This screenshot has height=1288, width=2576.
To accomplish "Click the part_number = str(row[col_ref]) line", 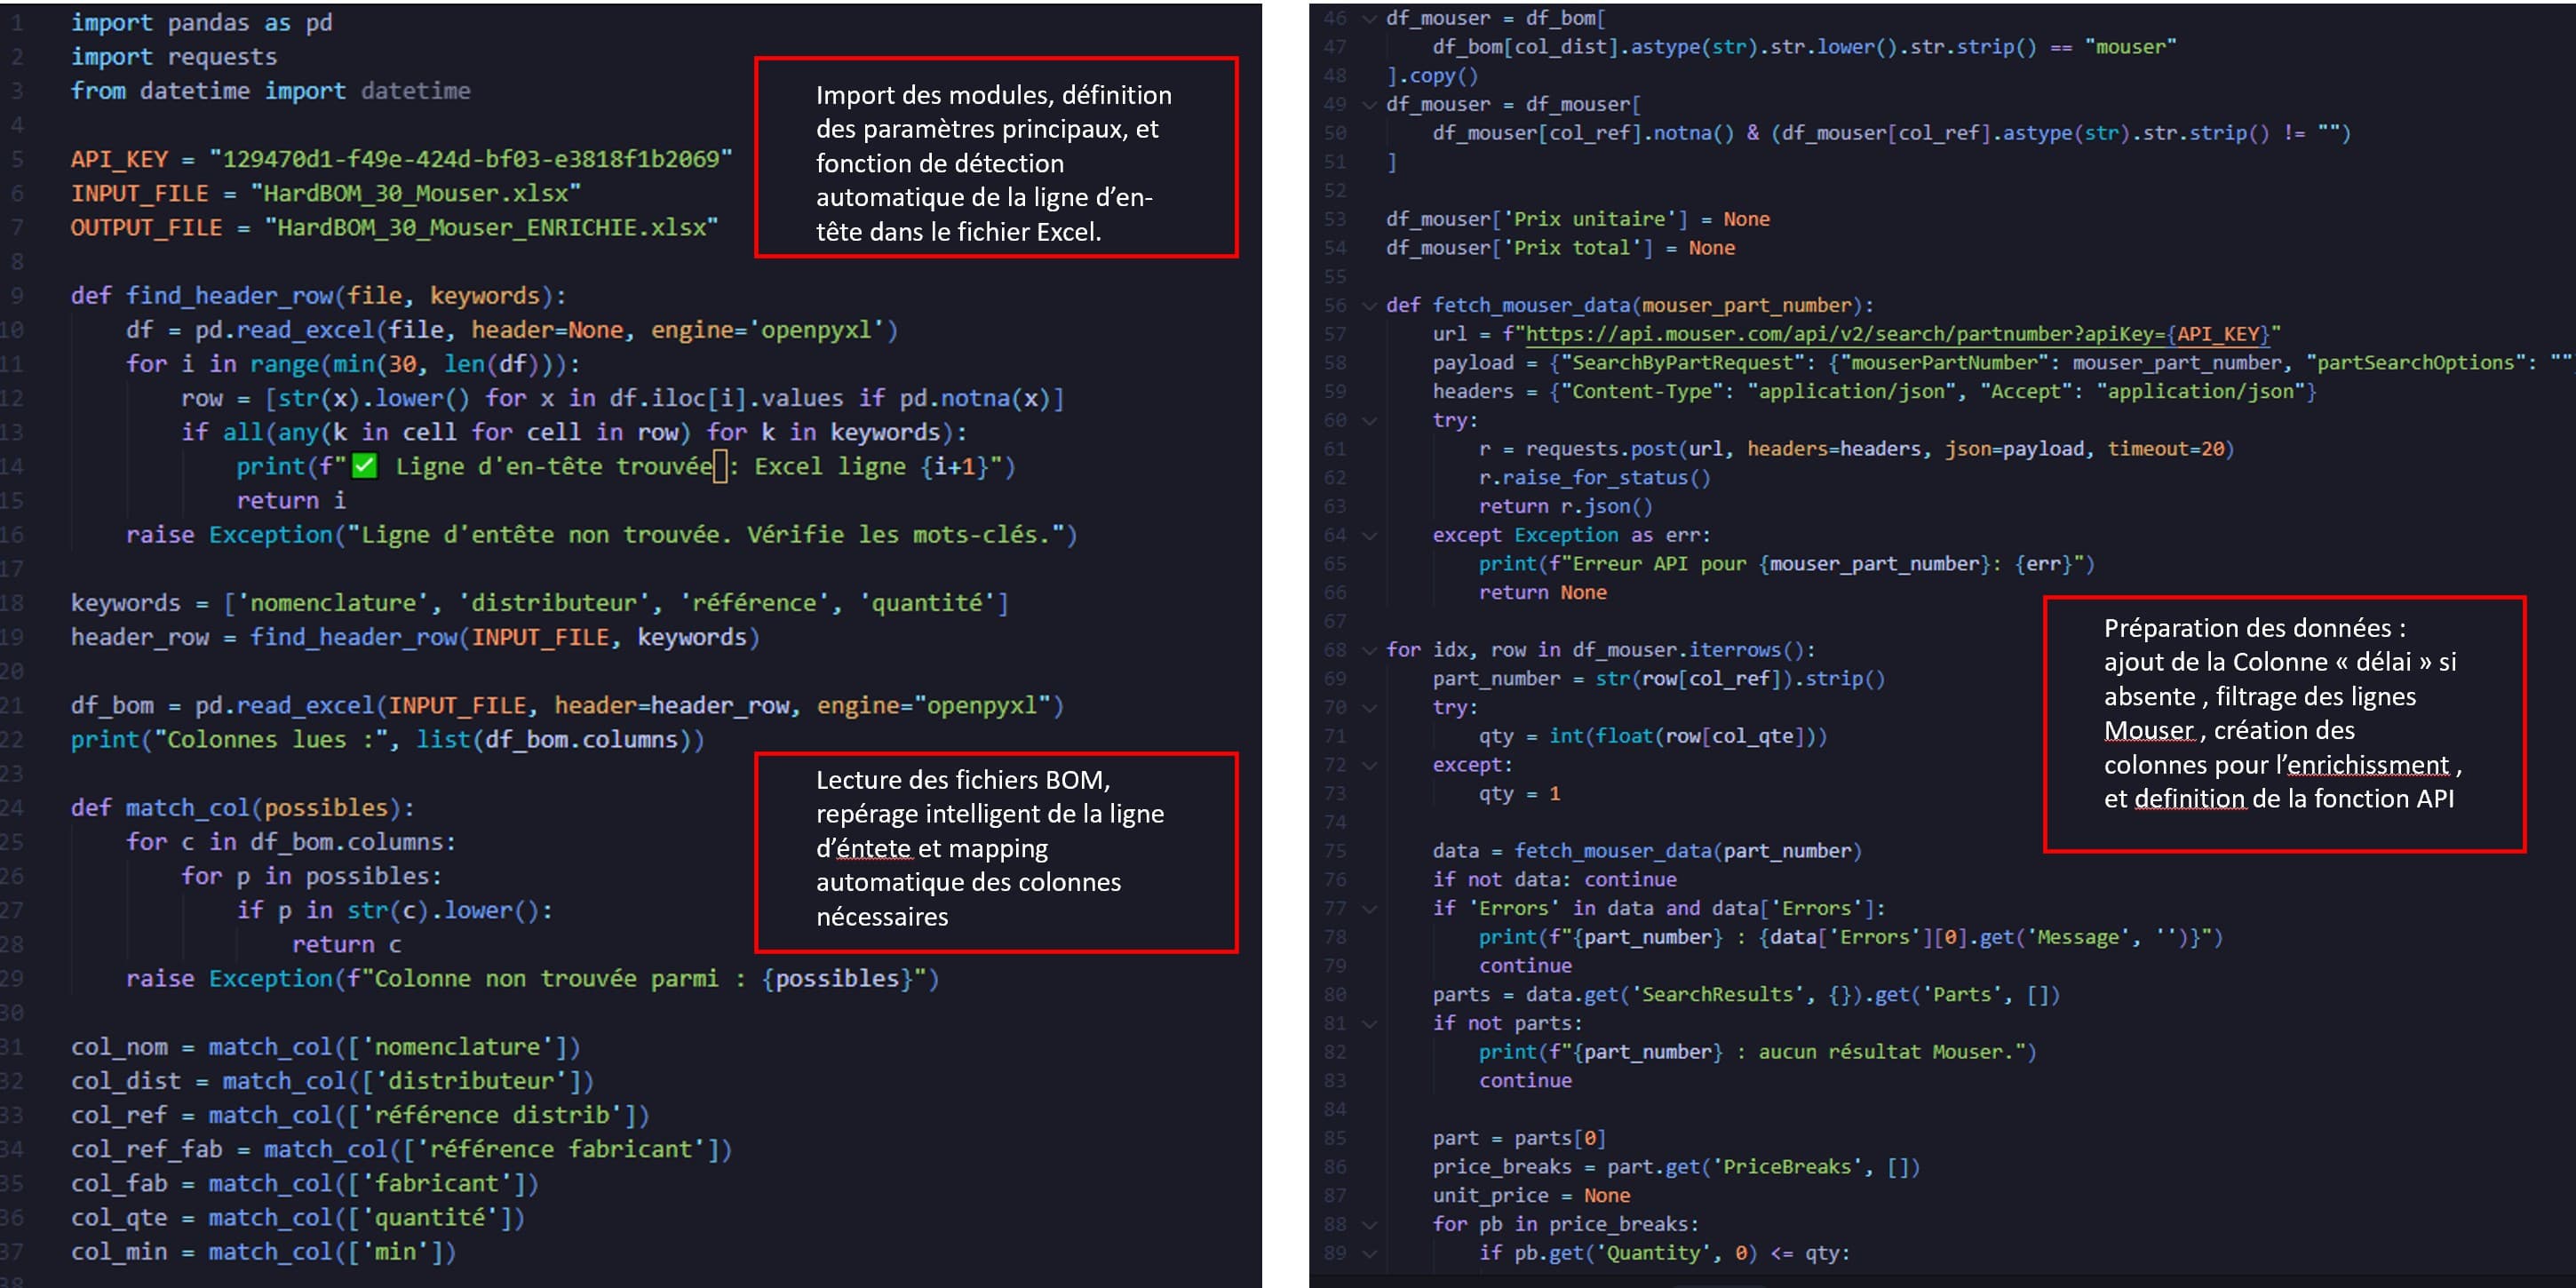I will point(1659,679).
